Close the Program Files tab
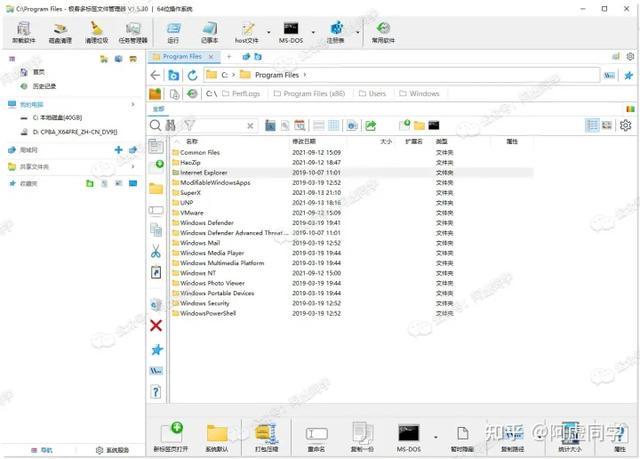 (211, 57)
